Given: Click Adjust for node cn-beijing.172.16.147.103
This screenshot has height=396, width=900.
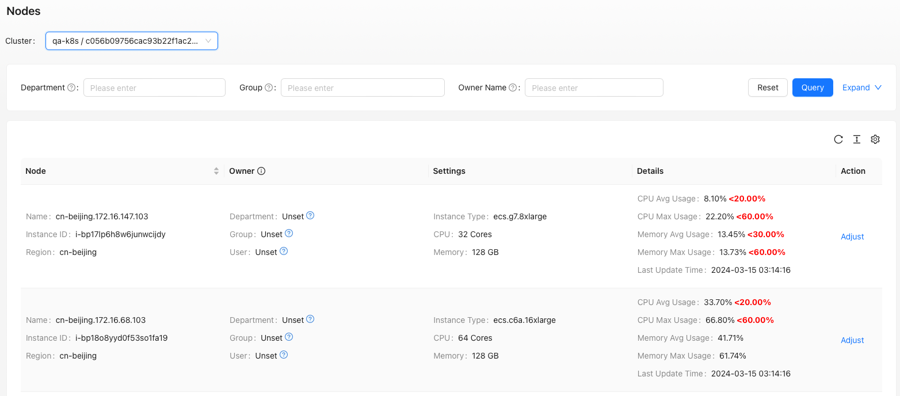Looking at the screenshot, I should (852, 236).
